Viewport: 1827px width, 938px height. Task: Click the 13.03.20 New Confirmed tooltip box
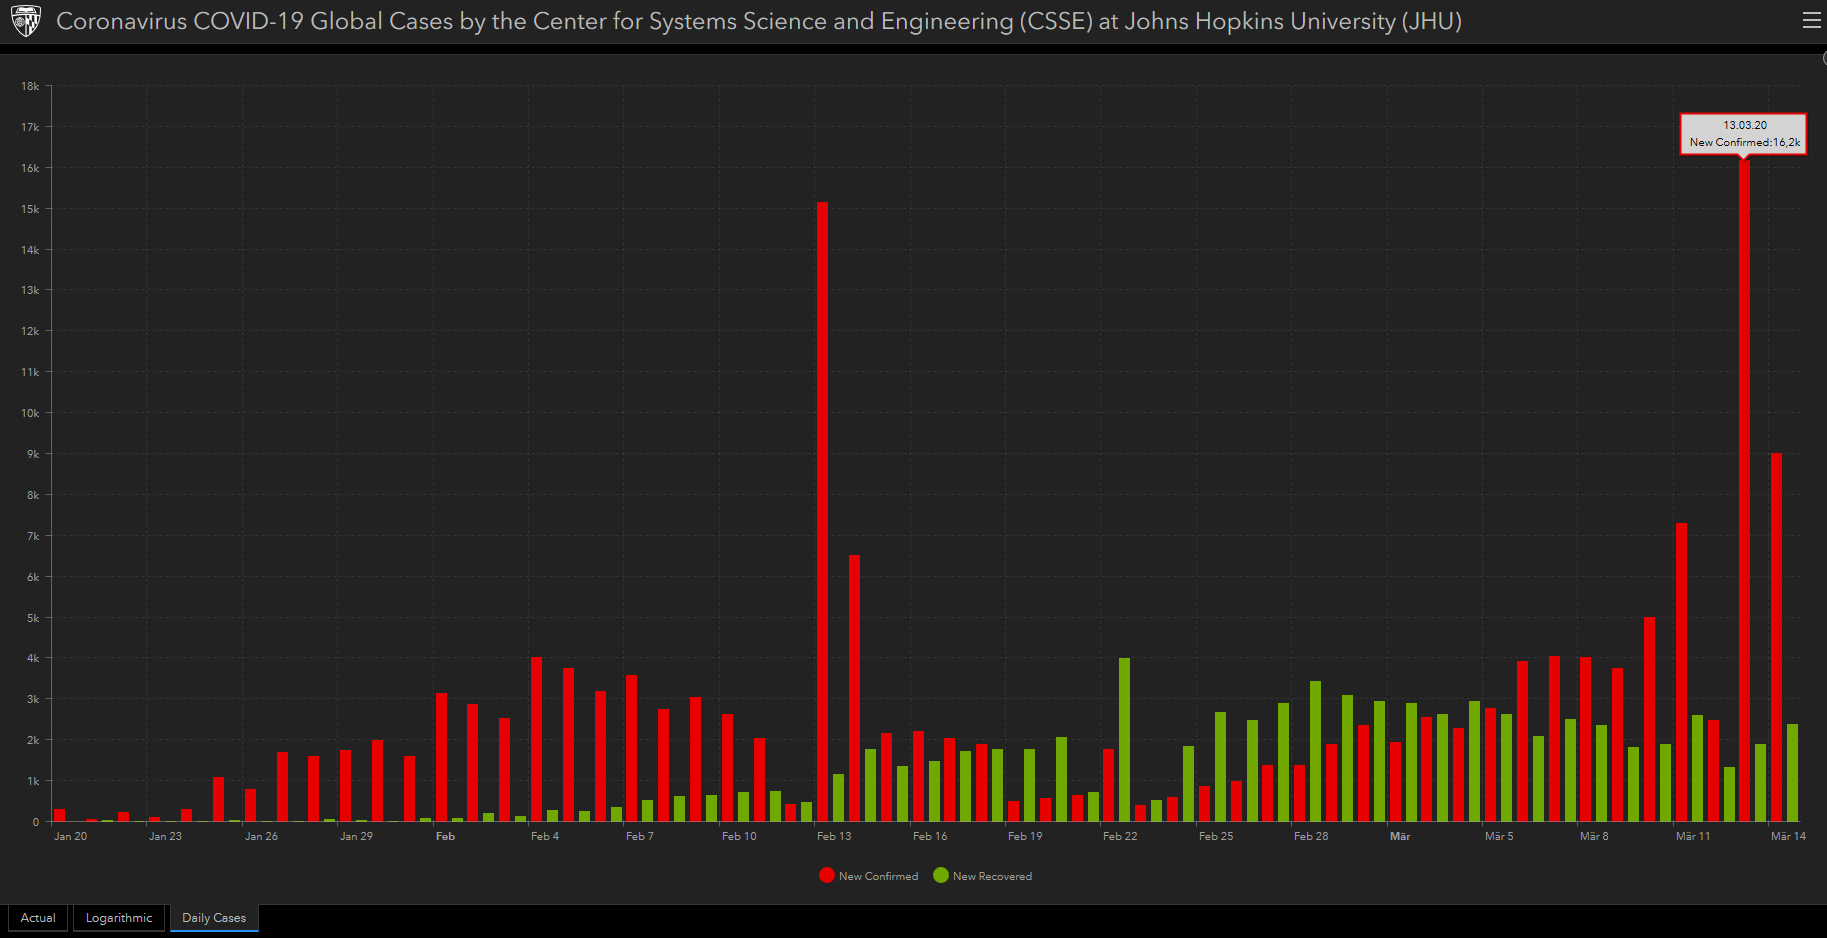coord(1743,134)
